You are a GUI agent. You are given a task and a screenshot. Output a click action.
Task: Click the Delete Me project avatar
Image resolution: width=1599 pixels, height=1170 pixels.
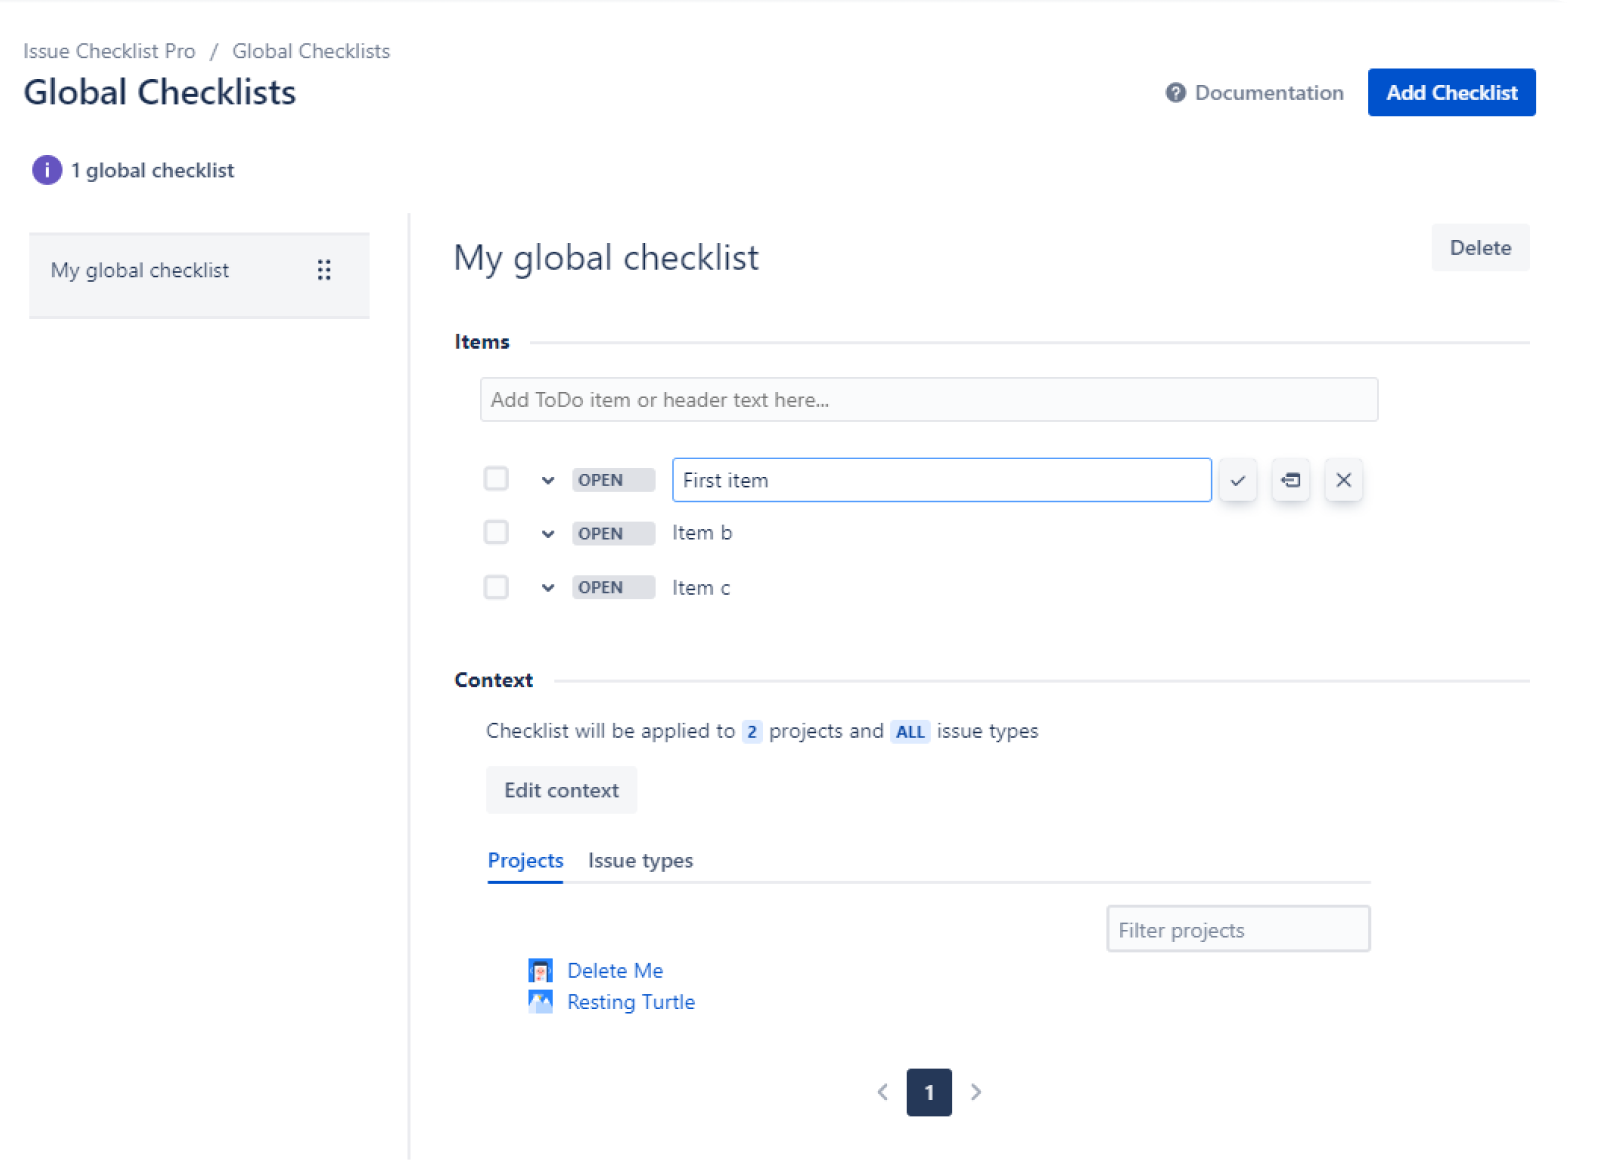pyautogui.click(x=540, y=970)
